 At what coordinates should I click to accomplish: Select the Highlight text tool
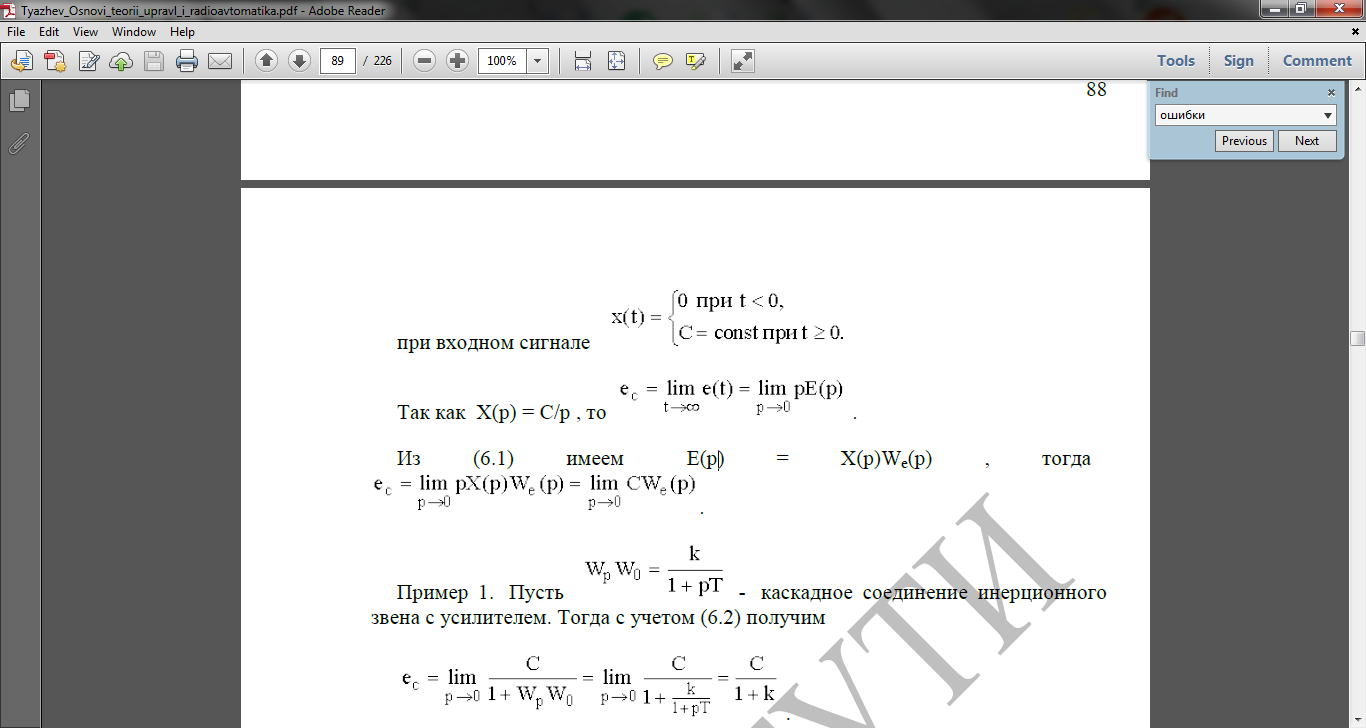click(696, 61)
